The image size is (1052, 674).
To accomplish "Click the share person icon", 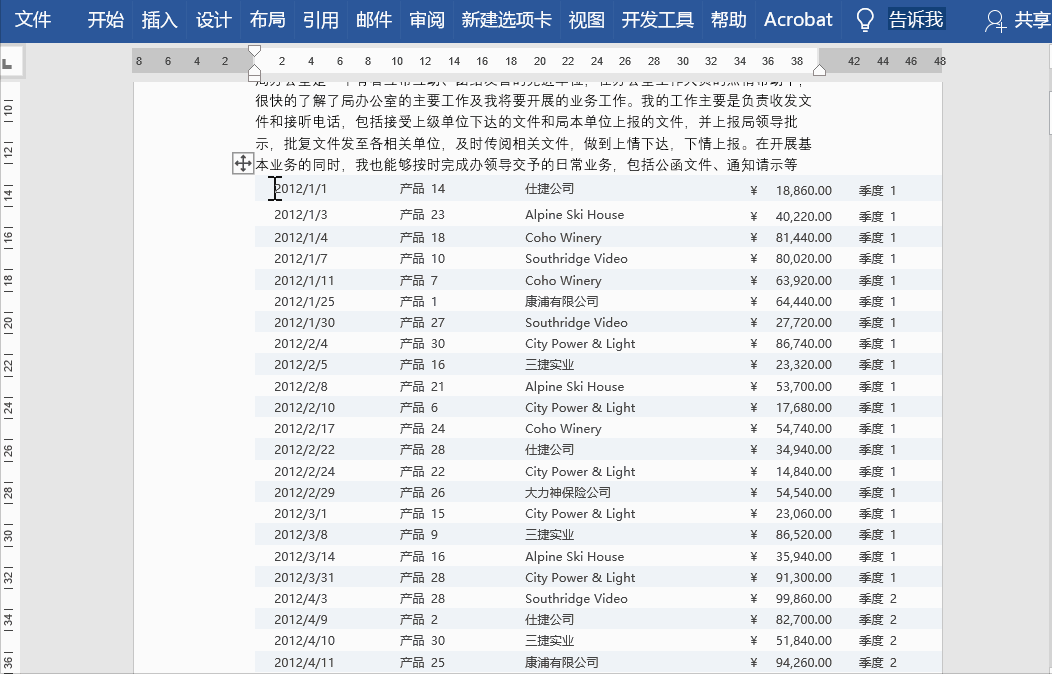I will click(995, 21).
